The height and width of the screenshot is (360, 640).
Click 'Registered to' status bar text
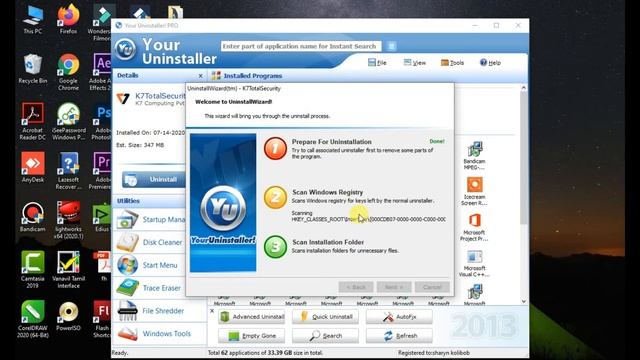click(x=434, y=353)
